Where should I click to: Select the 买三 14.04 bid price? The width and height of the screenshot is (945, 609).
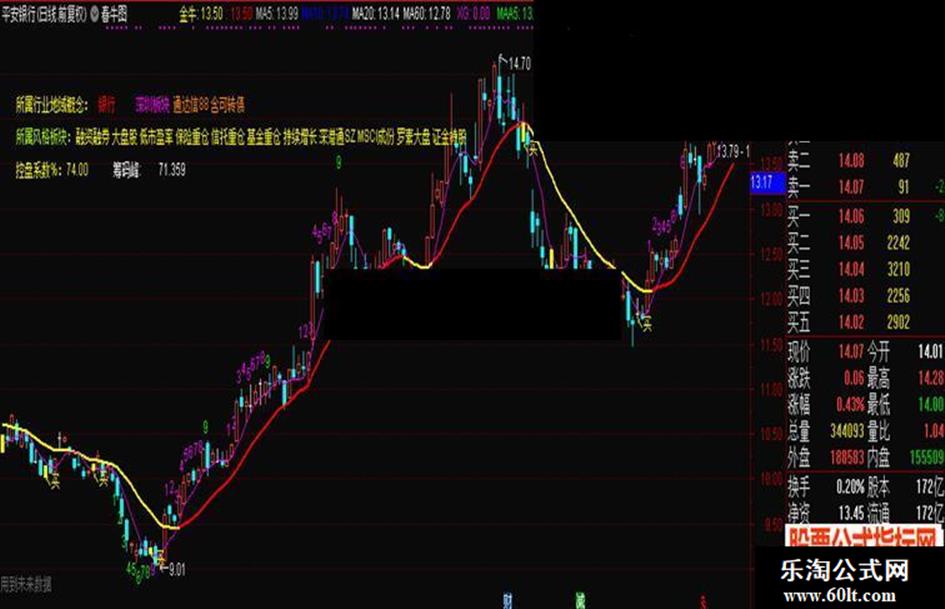[851, 270]
